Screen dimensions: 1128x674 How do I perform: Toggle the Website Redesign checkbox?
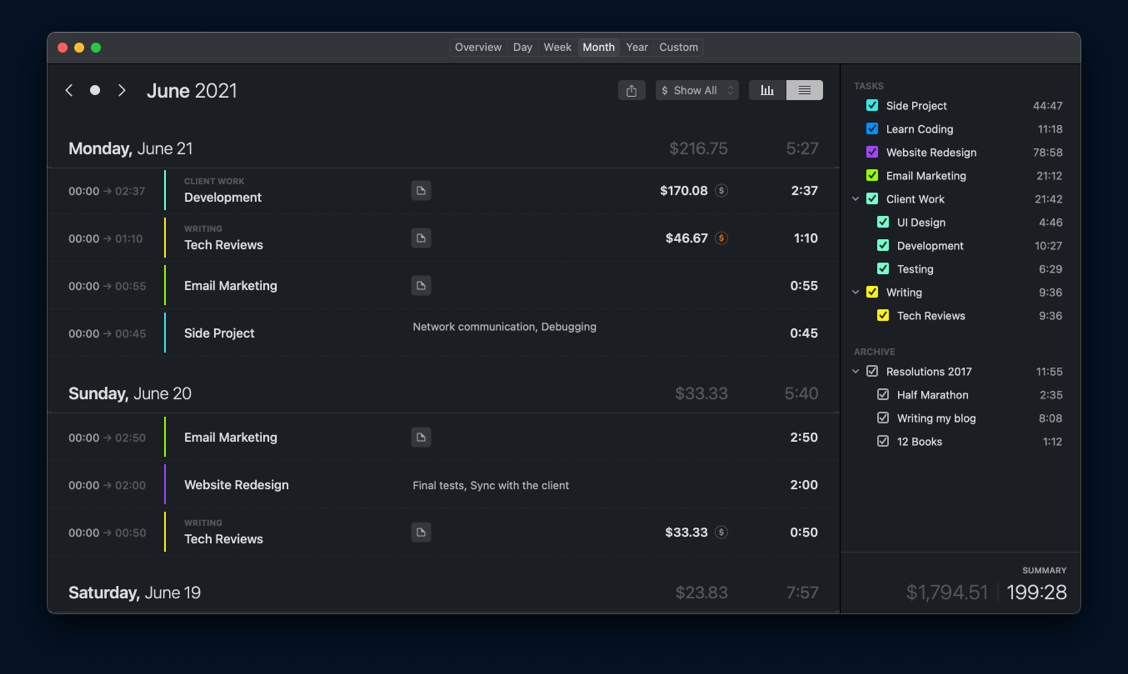coord(872,152)
